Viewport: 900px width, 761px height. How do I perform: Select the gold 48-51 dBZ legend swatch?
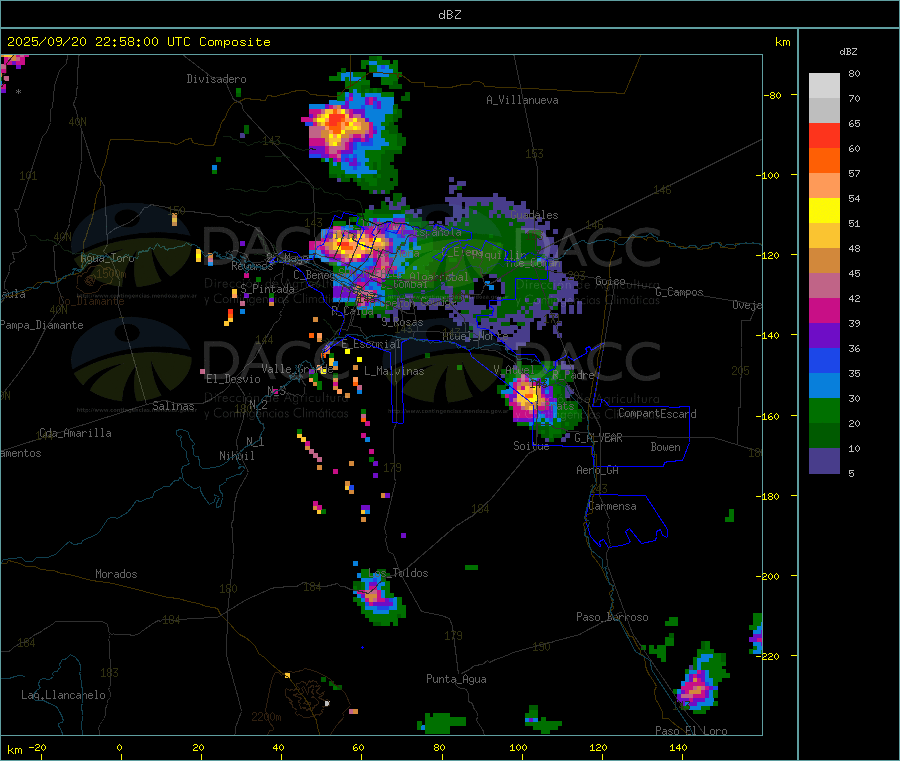[824, 236]
